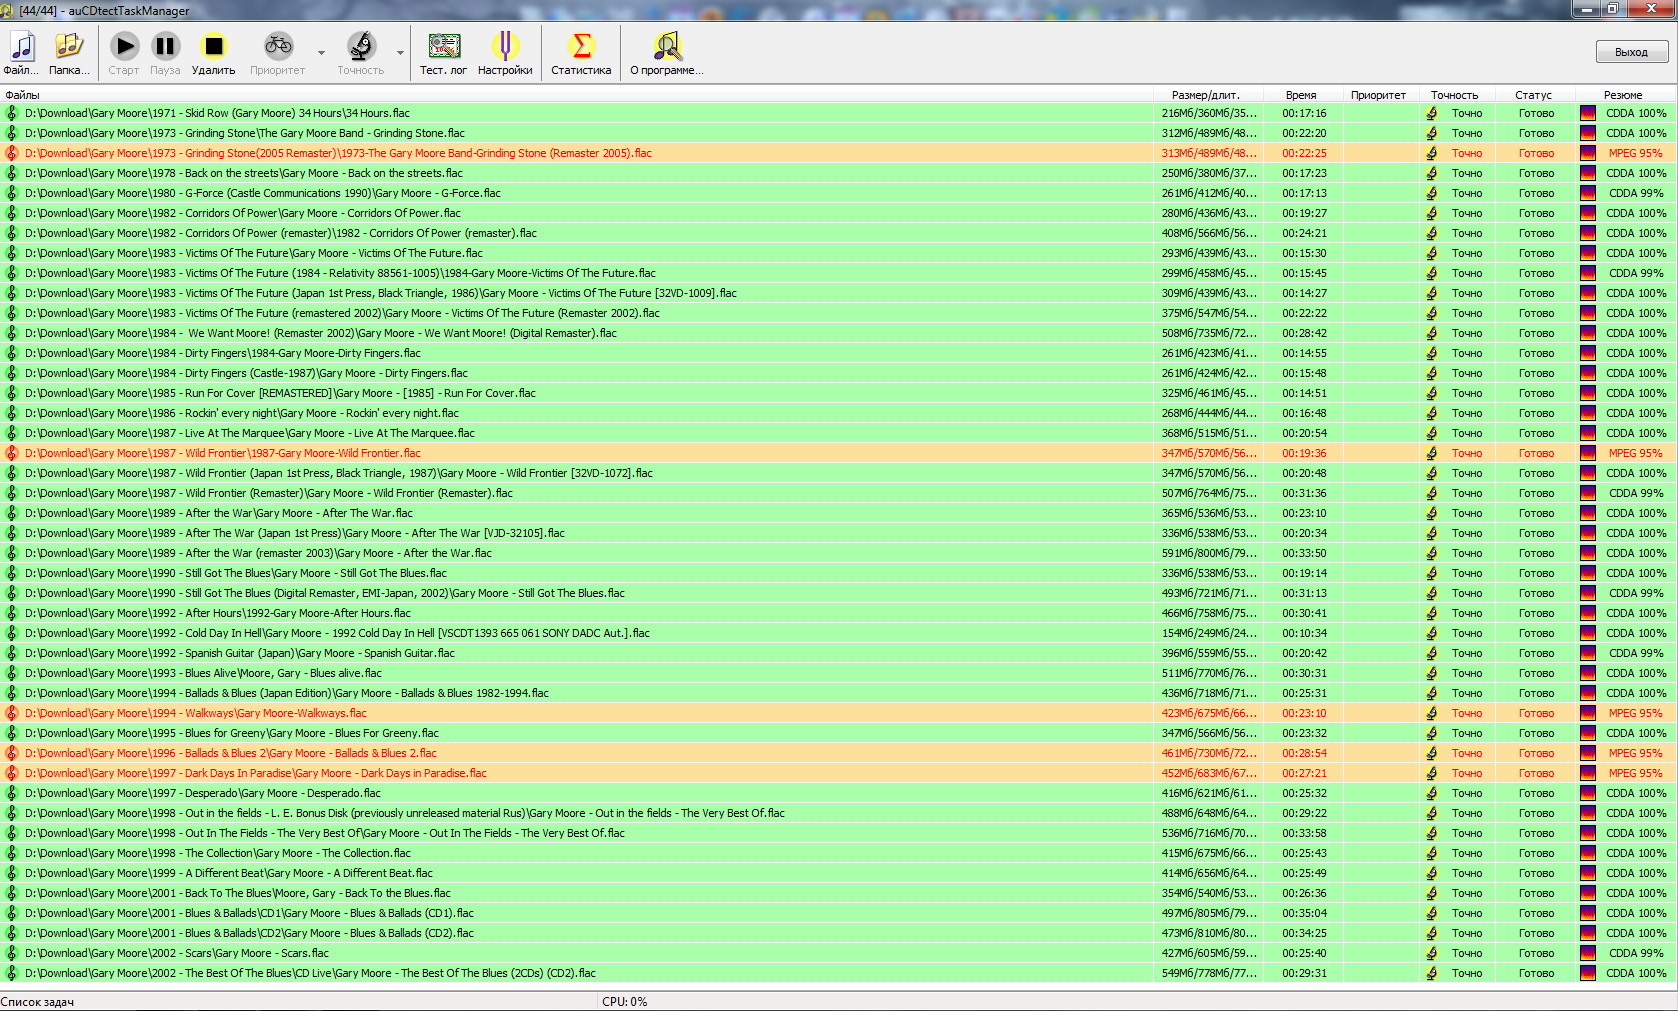Click spectrum icon in red Wild Frontier row
Image resolution: width=1678 pixels, height=1011 pixels.
pos(1588,453)
